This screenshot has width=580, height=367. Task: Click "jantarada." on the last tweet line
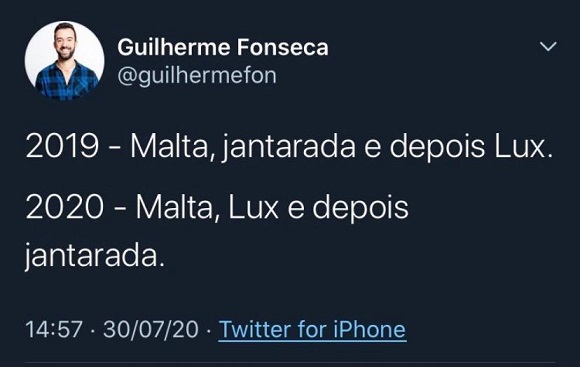(x=95, y=256)
